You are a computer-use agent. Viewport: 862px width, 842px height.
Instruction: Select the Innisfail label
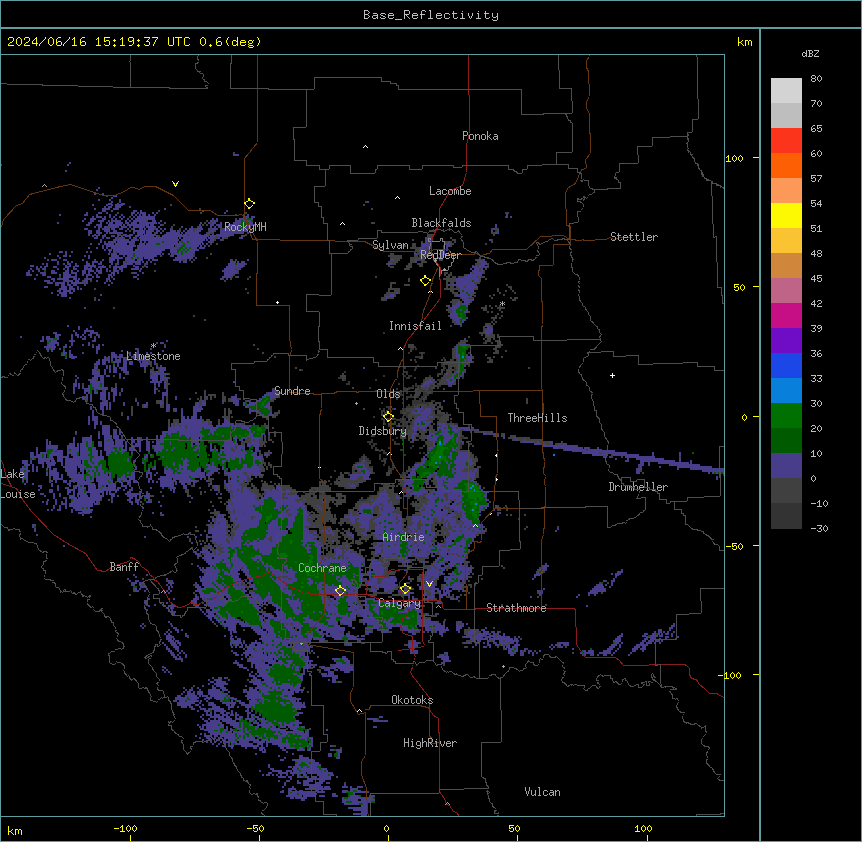(x=415, y=326)
